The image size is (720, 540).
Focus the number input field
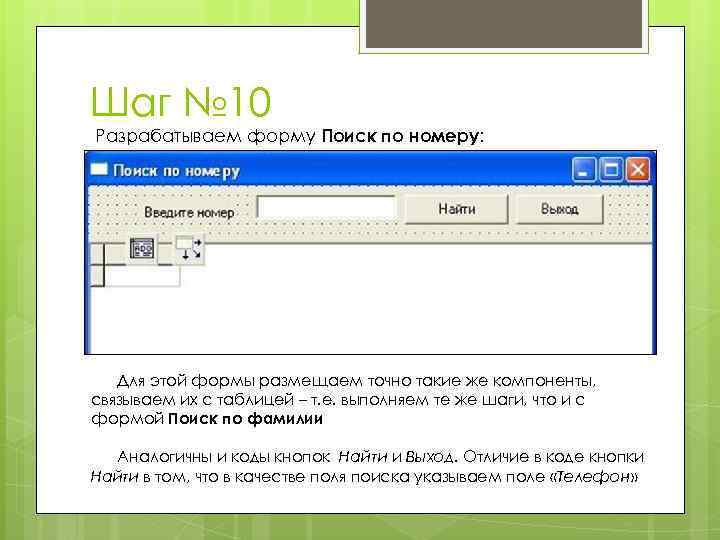pyautogui.click(x=326, y=207)
